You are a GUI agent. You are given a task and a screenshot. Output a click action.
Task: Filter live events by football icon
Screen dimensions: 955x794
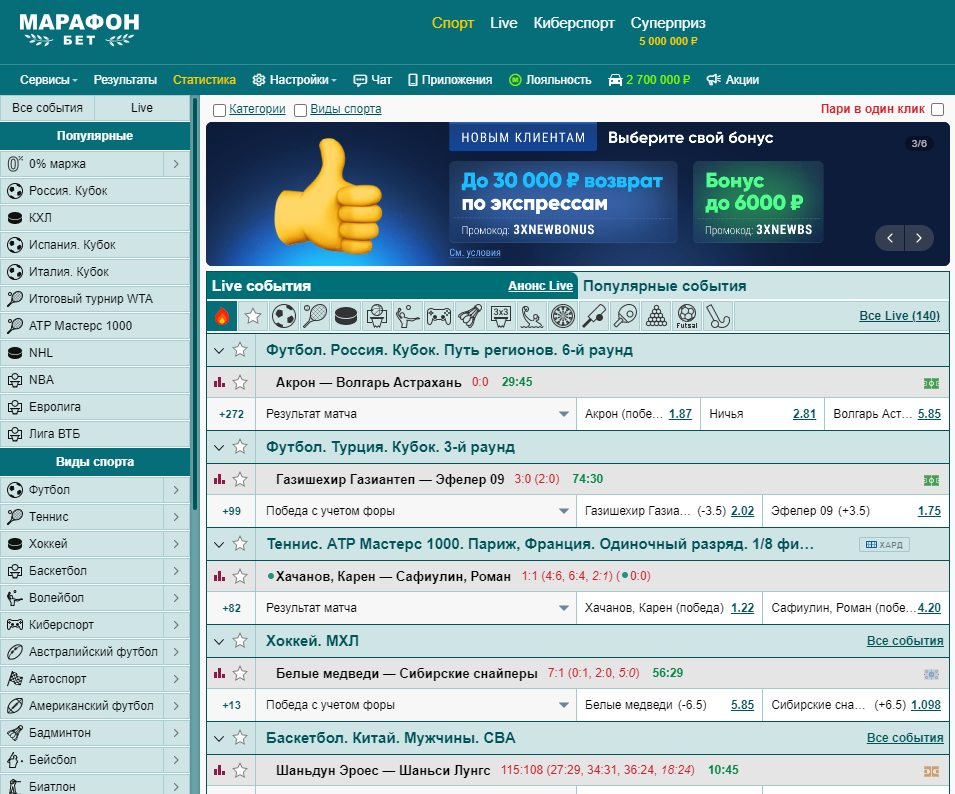(284, 316)
